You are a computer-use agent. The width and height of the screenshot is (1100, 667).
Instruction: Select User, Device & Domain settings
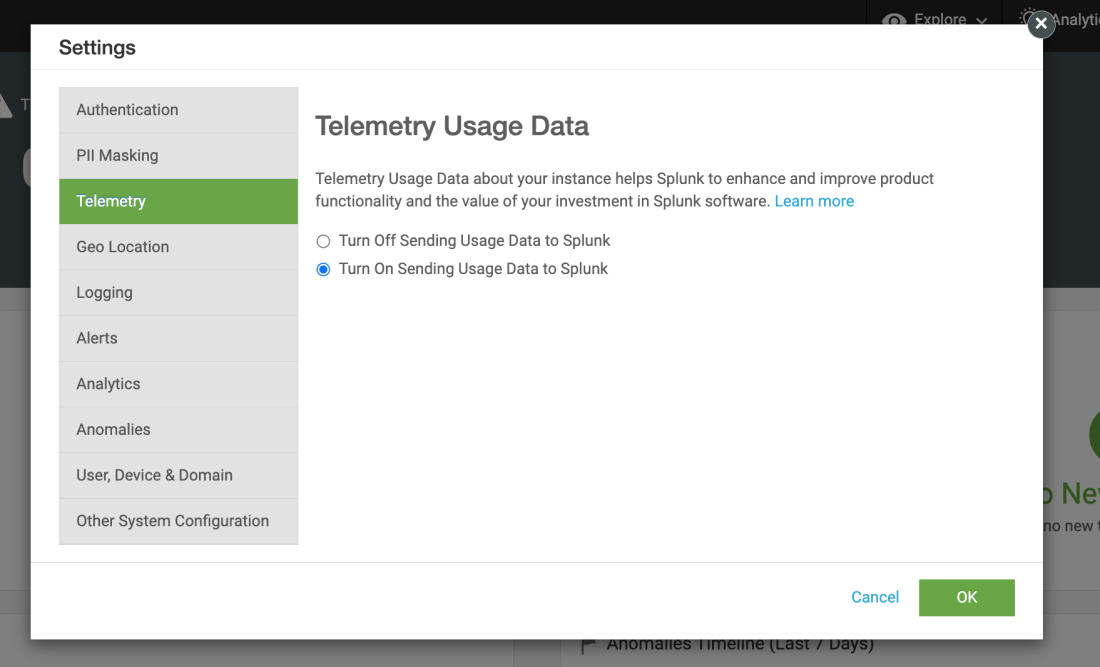coord(178,475)
